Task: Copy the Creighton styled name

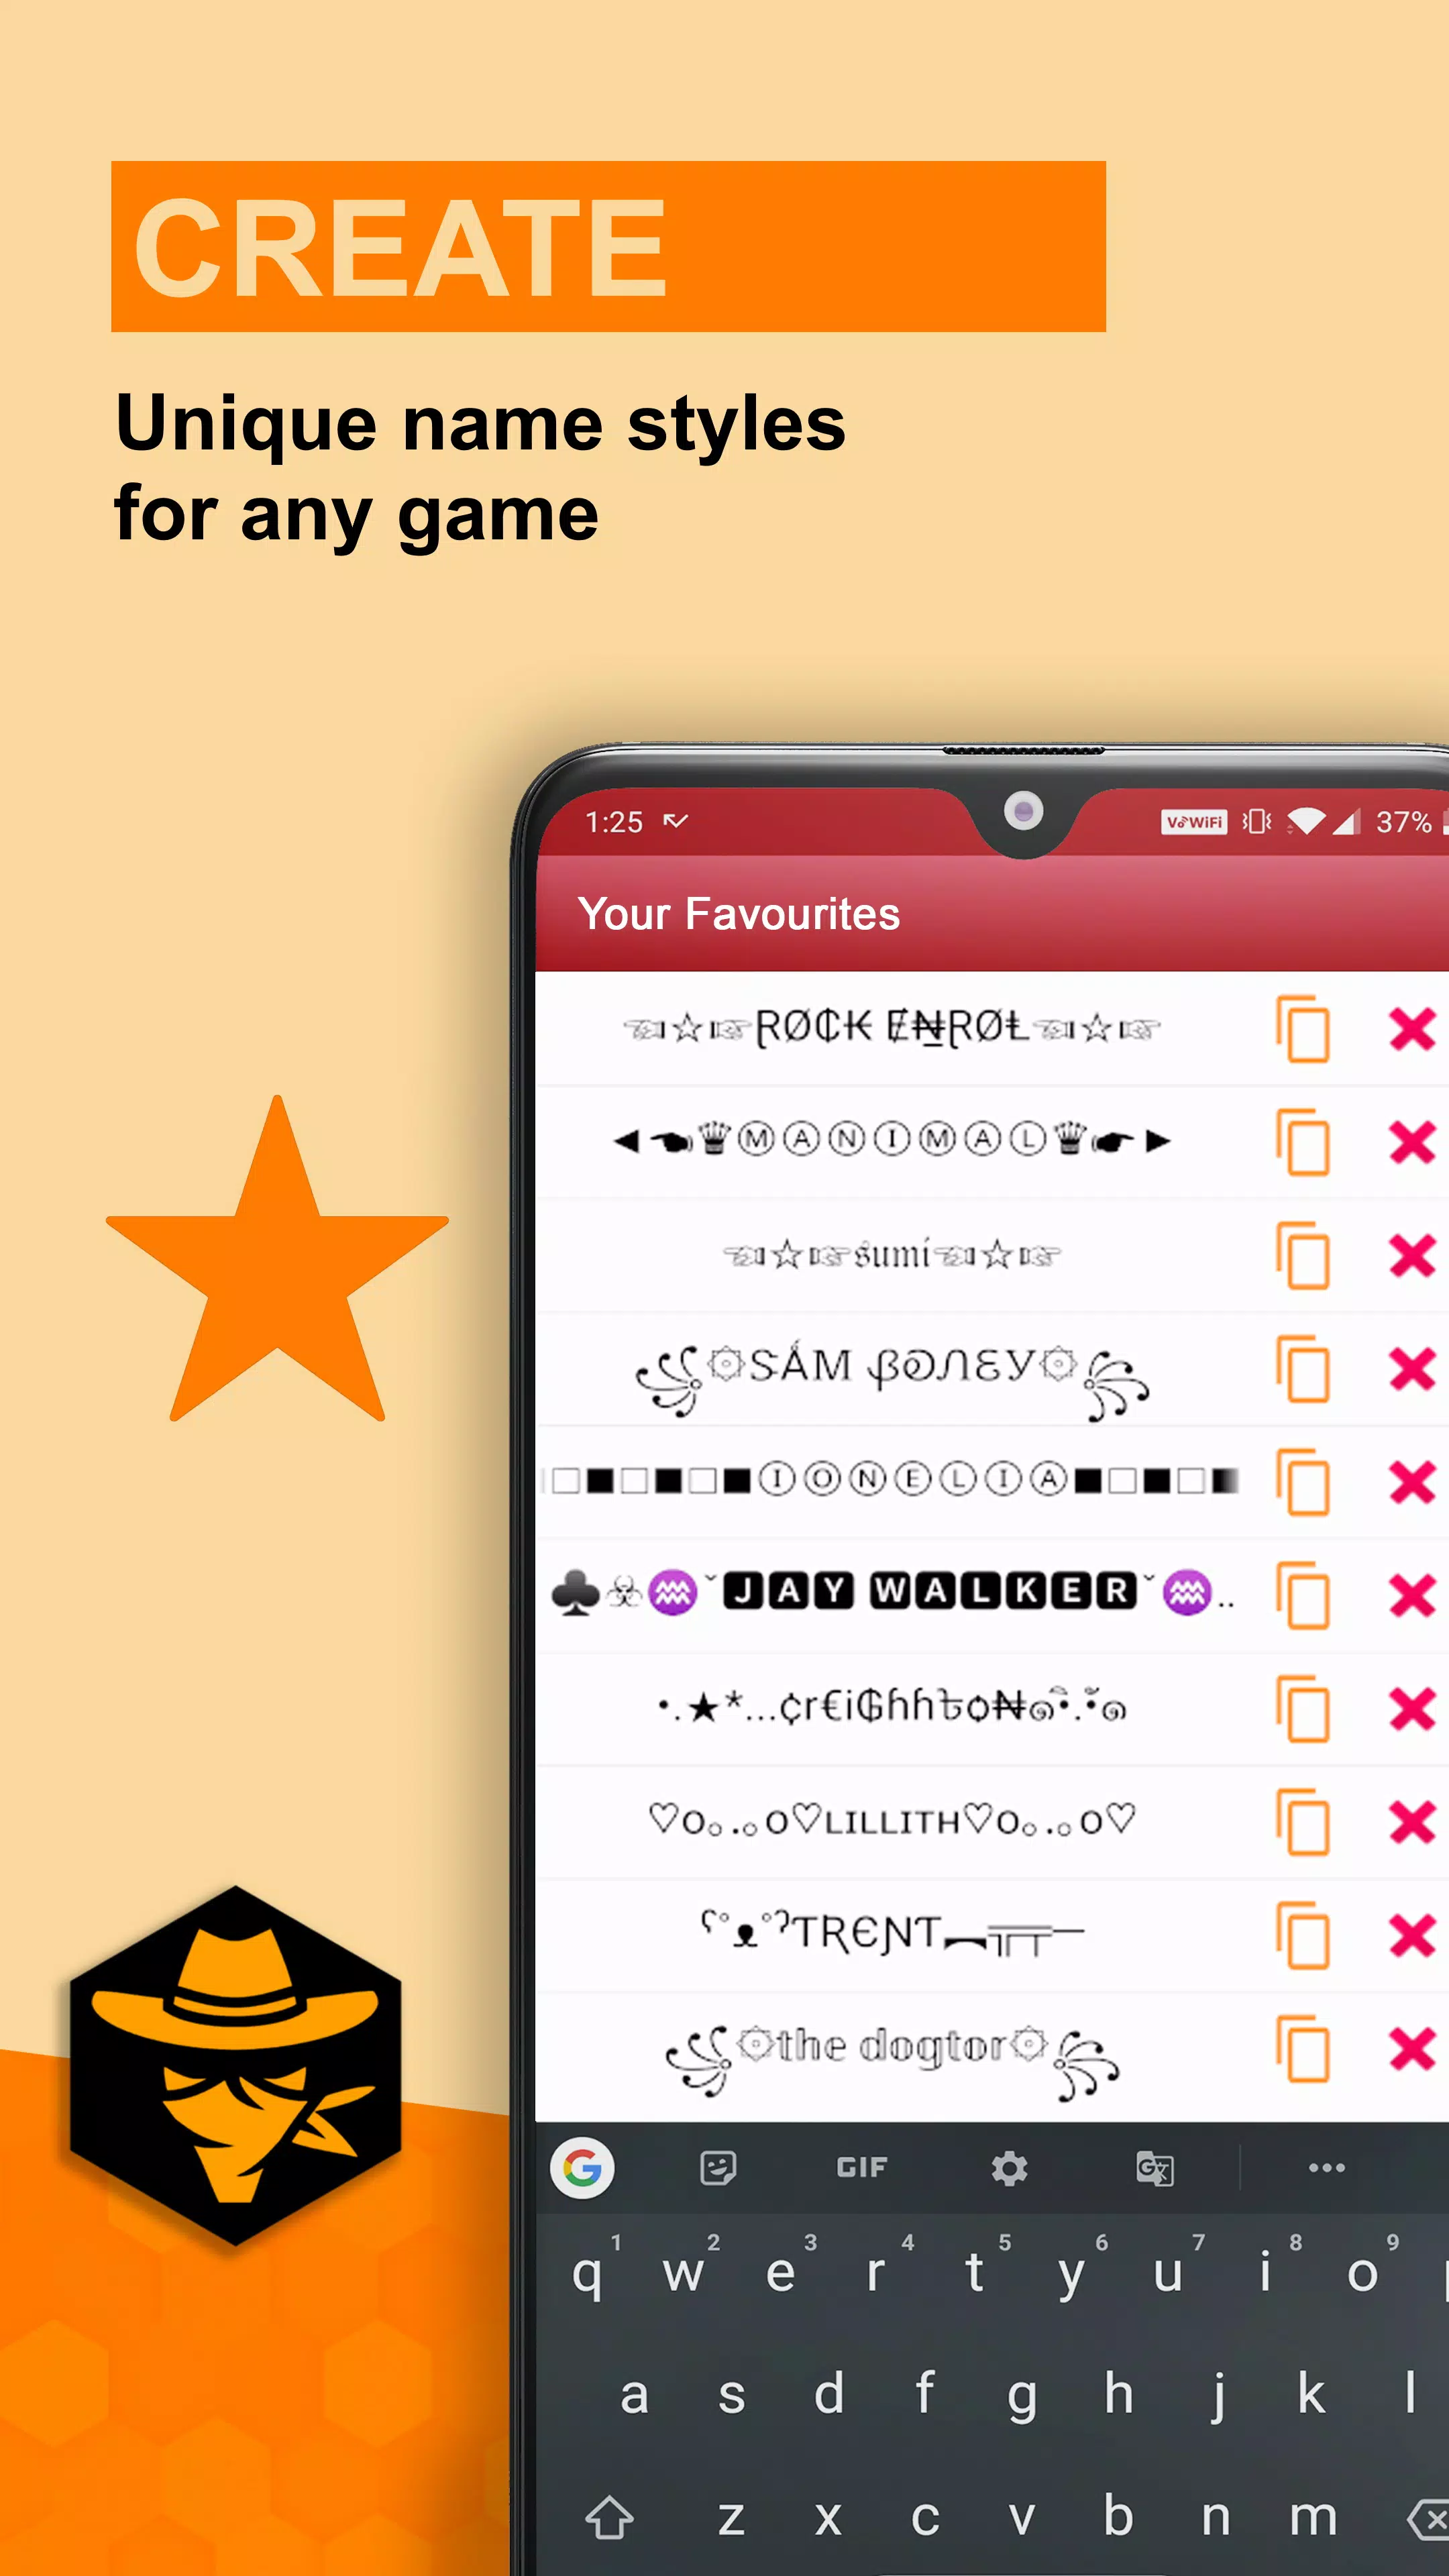Action: coord(1304,1702)
